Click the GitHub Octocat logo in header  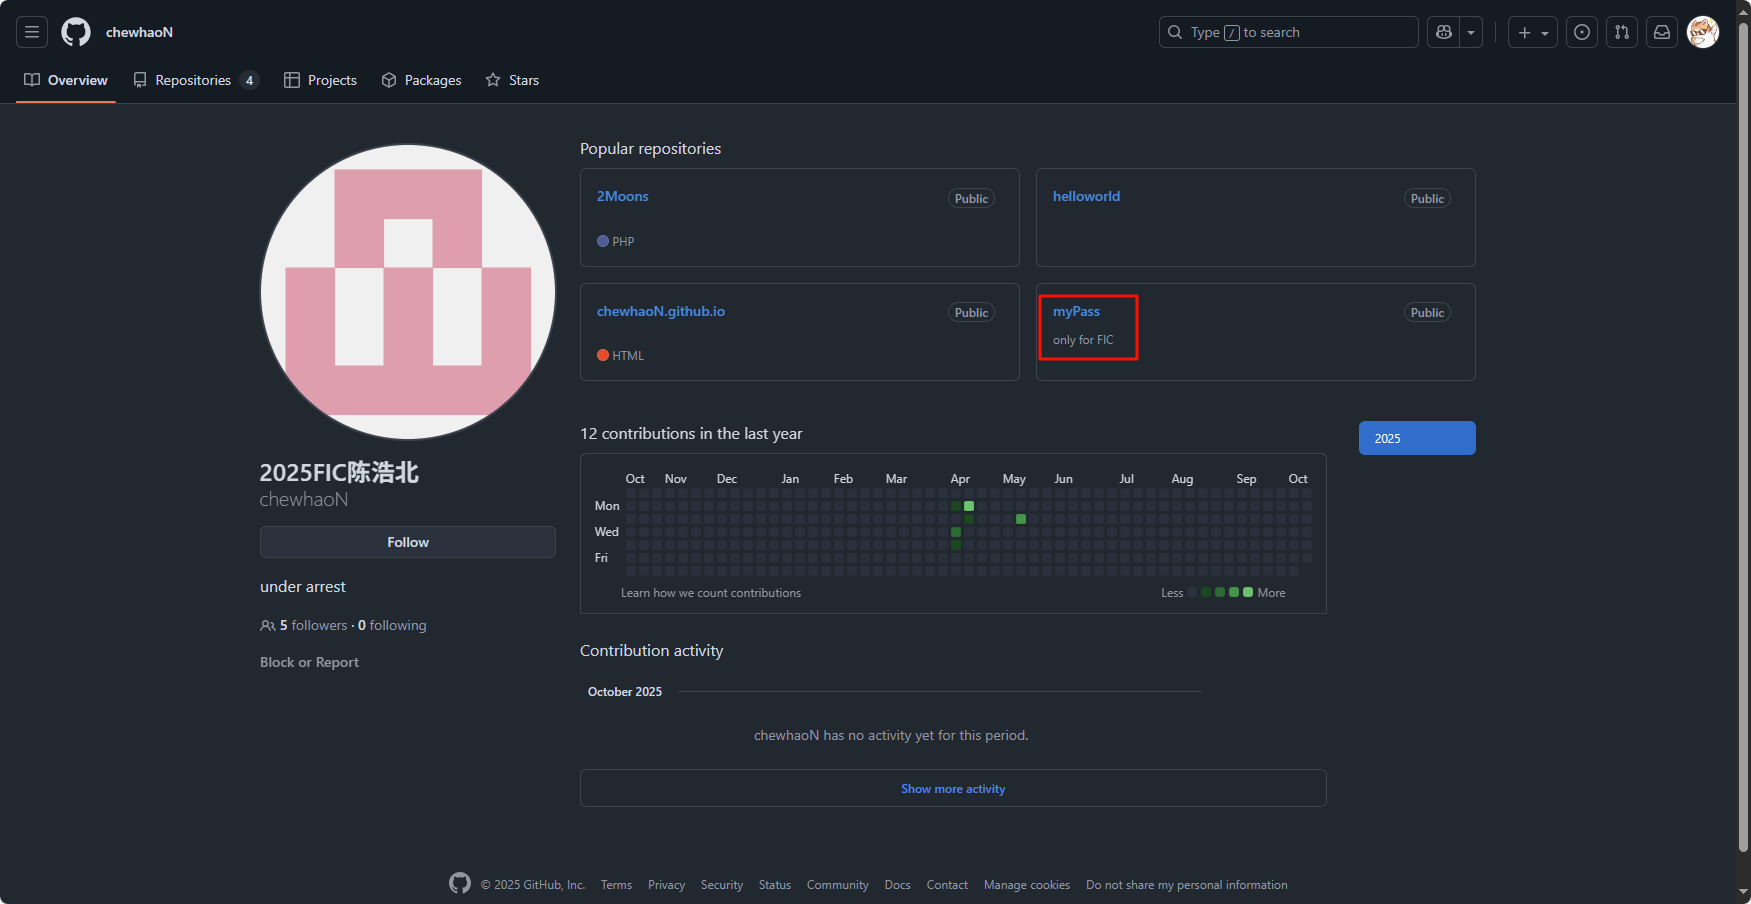point(76,32)
